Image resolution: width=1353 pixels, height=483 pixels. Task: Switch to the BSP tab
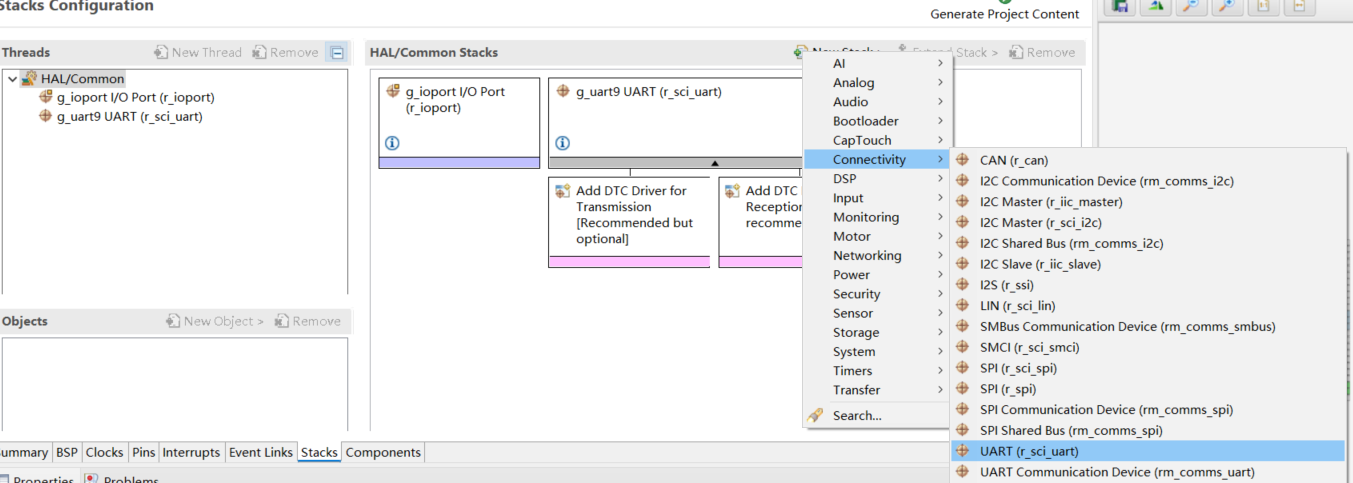(67, 453)
